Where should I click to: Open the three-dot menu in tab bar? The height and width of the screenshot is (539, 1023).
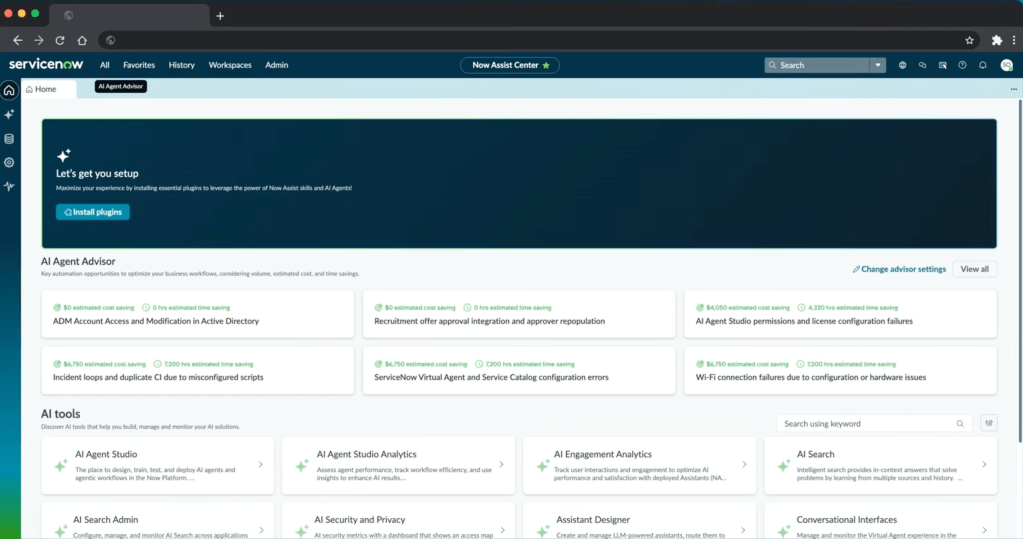pyautogui.click(x=1013, y=89)
